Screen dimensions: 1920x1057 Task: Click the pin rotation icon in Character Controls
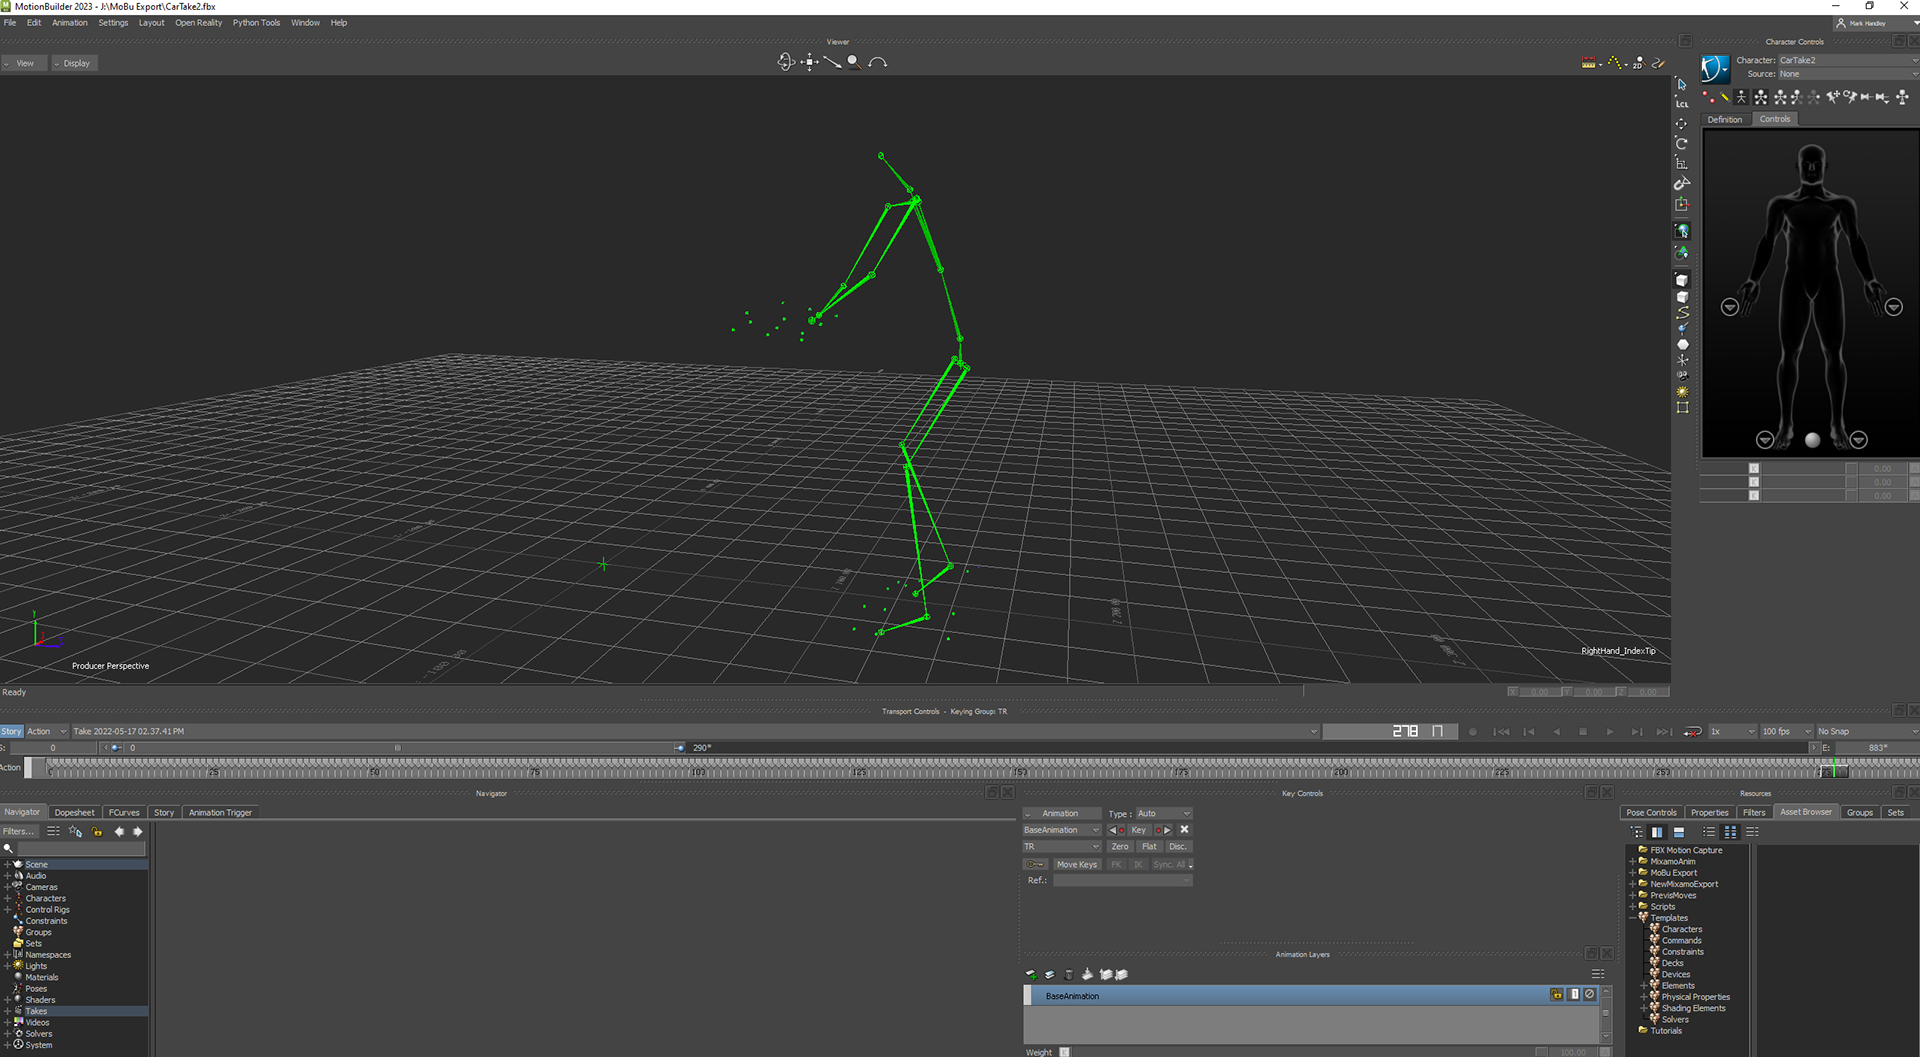coord(1850,97)
